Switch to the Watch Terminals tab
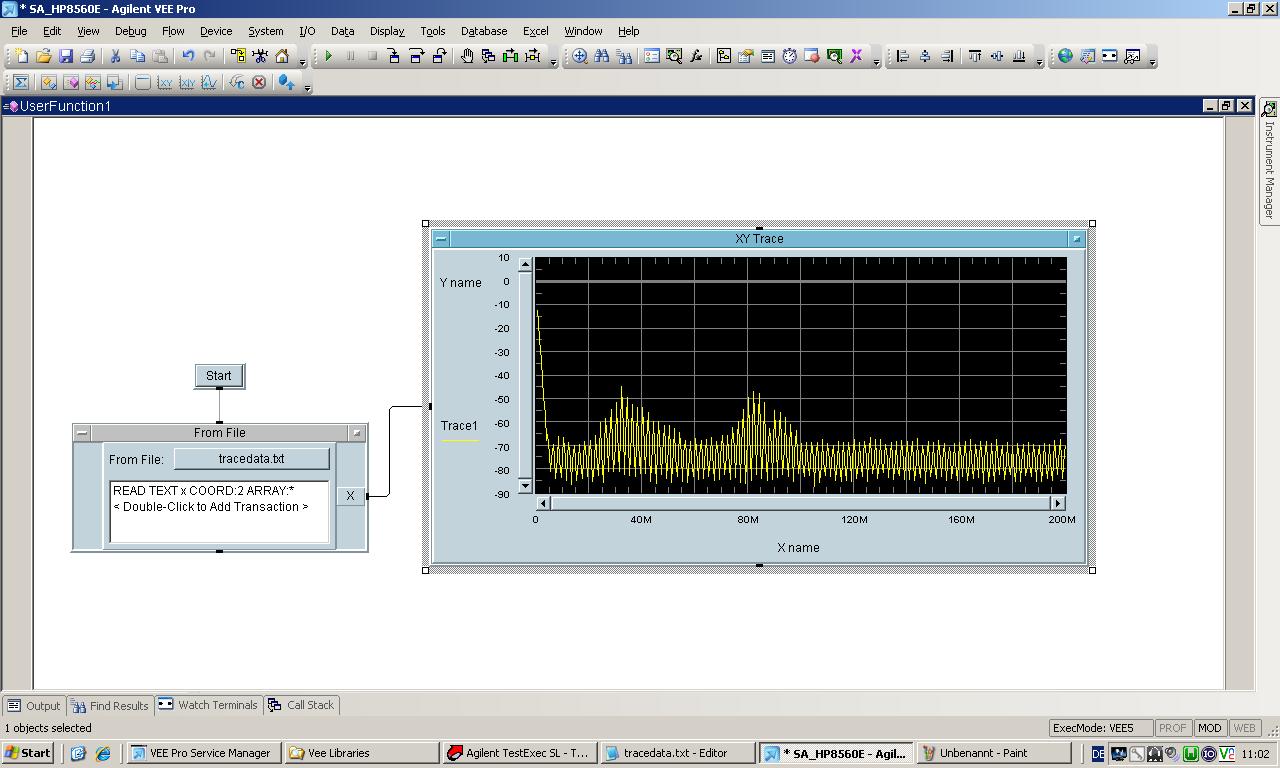The height and width of the screenshot is (768, 1280). tap(208, 705)
